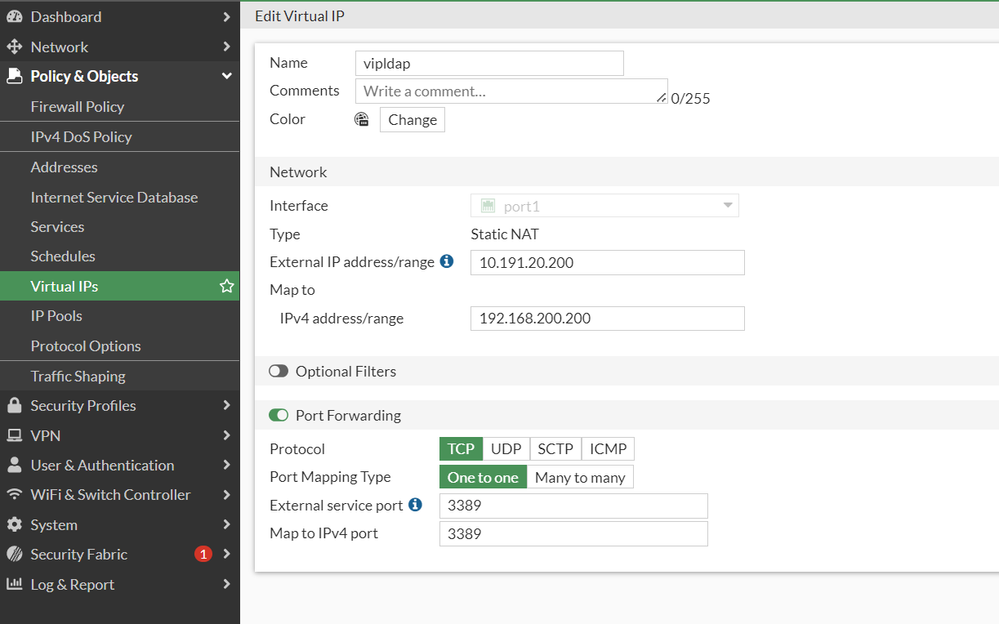Image resolution: width=999 pixels, height=624 pixels.
Task: Select the UDP protocol option
Action: point(506,449)
